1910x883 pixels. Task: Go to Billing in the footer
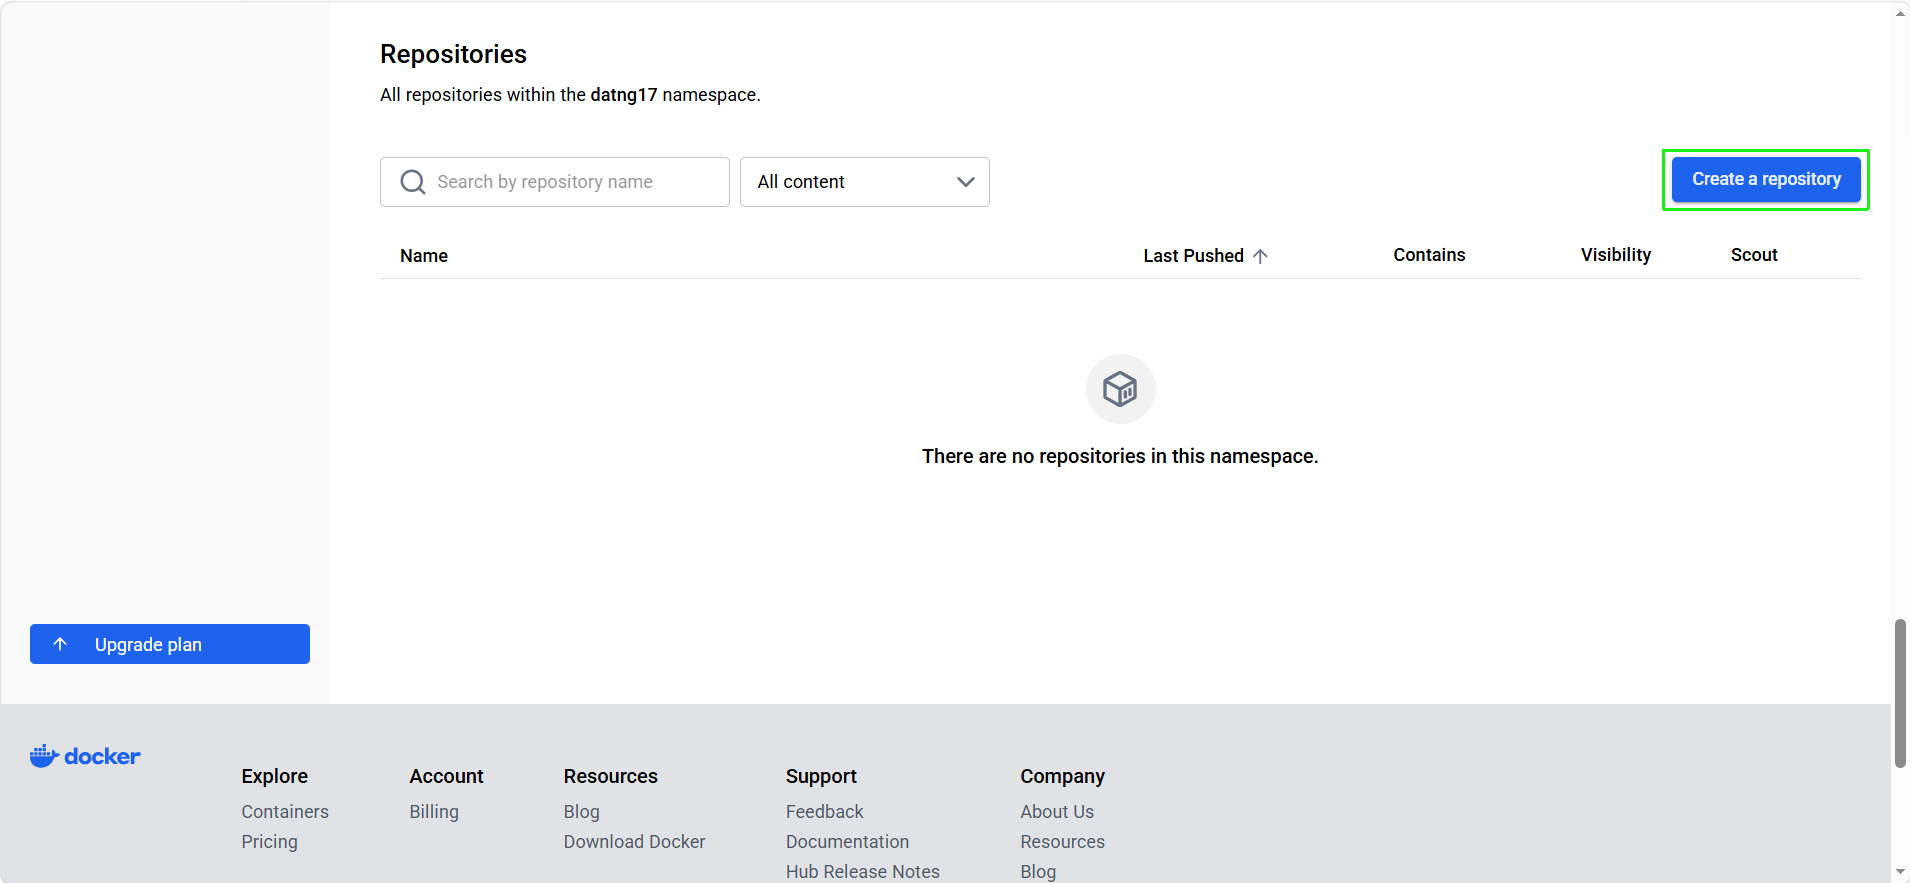[x=434, y=812]
